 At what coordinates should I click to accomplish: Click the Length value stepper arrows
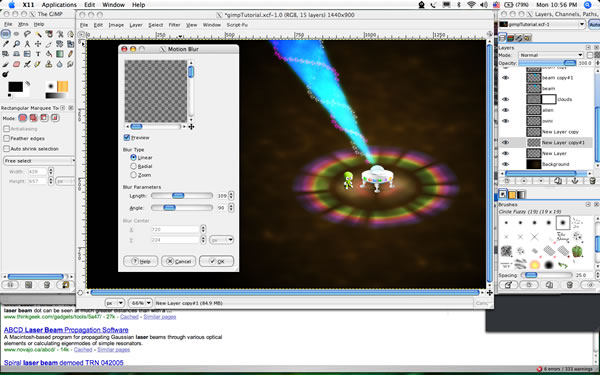[x=231, y=196]
